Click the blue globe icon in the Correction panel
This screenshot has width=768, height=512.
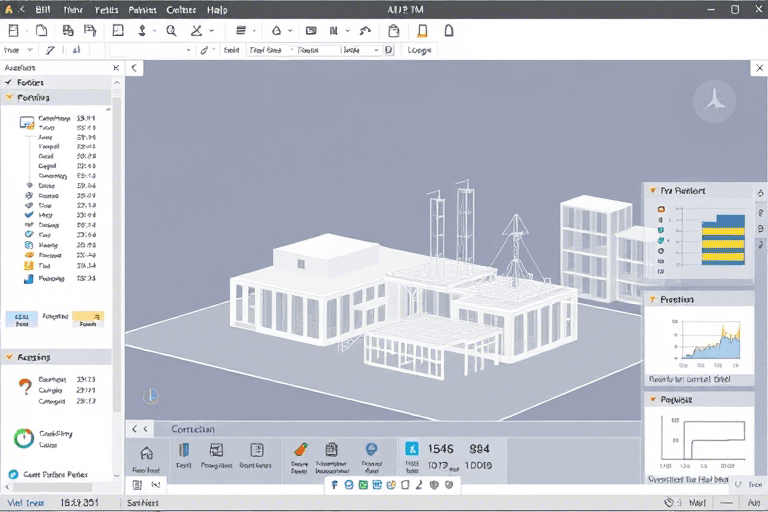[x=372, y=449]
